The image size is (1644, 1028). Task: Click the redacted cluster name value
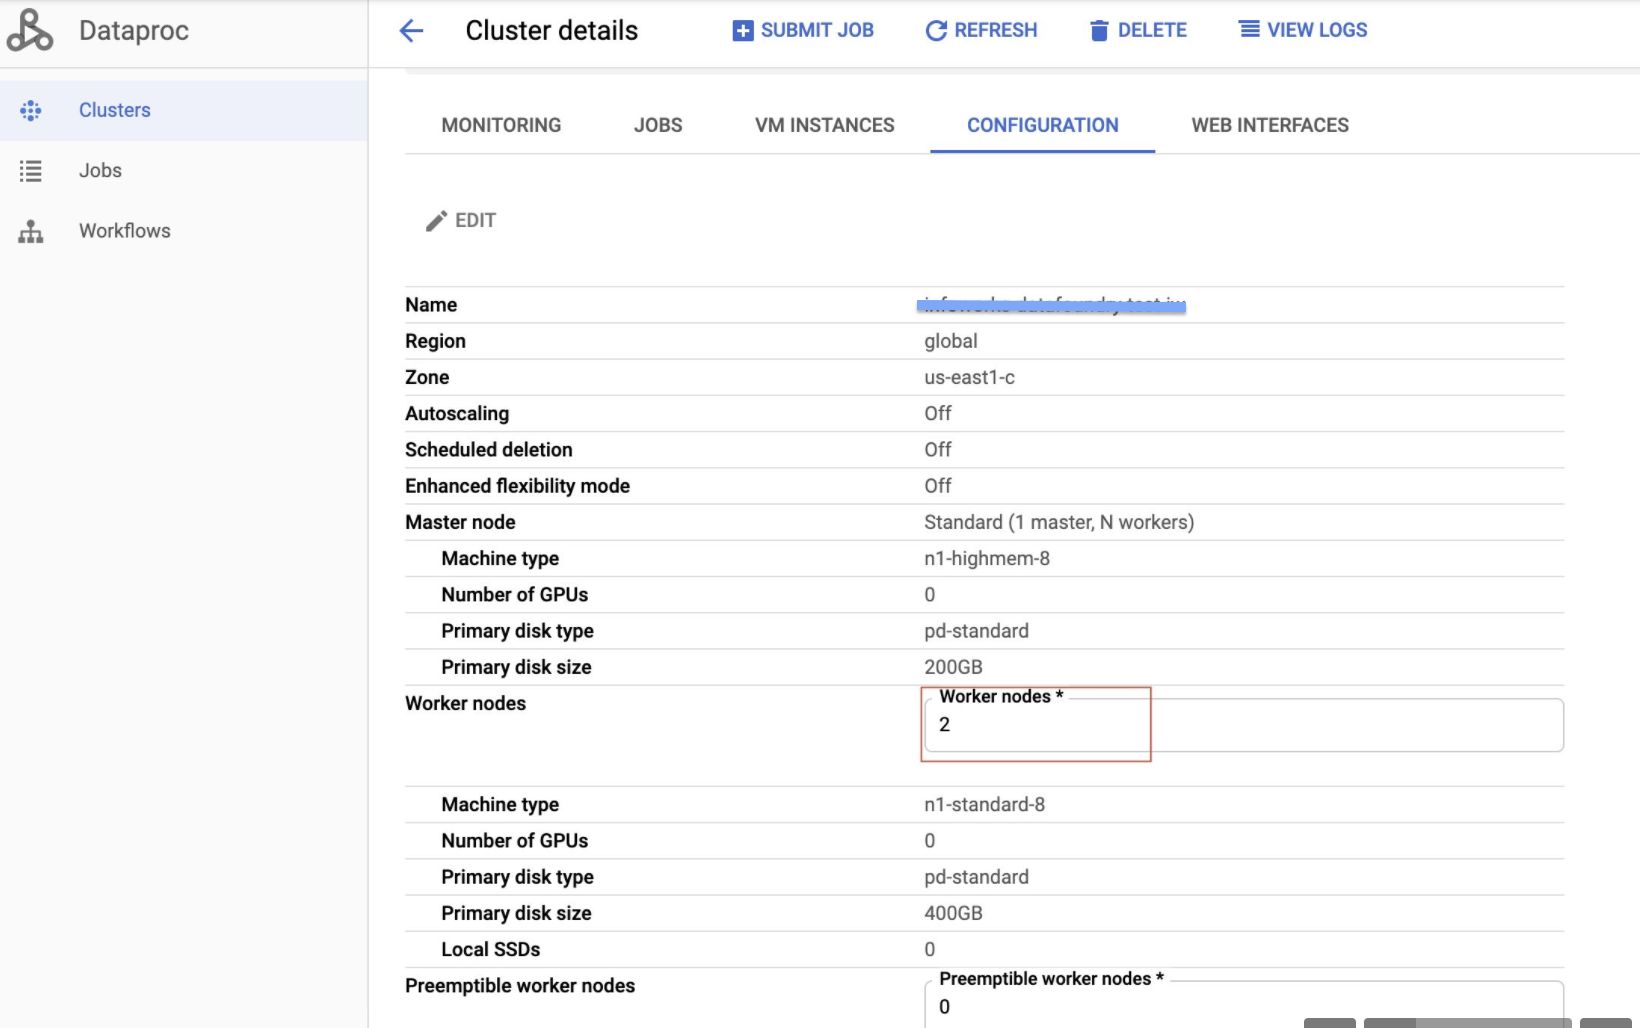[1052, 305]
